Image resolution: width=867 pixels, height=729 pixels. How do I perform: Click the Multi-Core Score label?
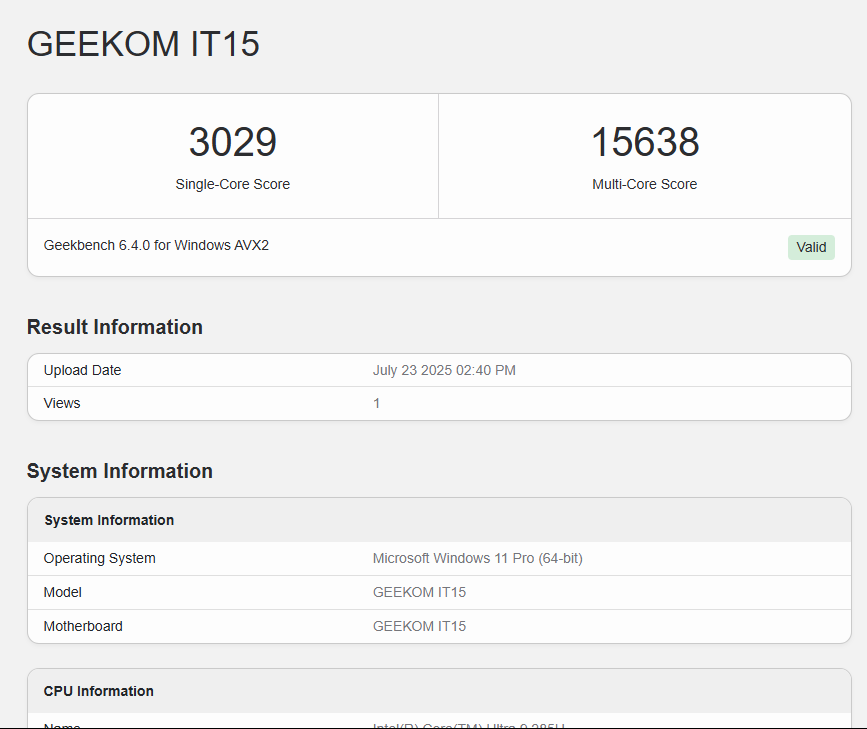pyautogui.click(x=645, y=184)
